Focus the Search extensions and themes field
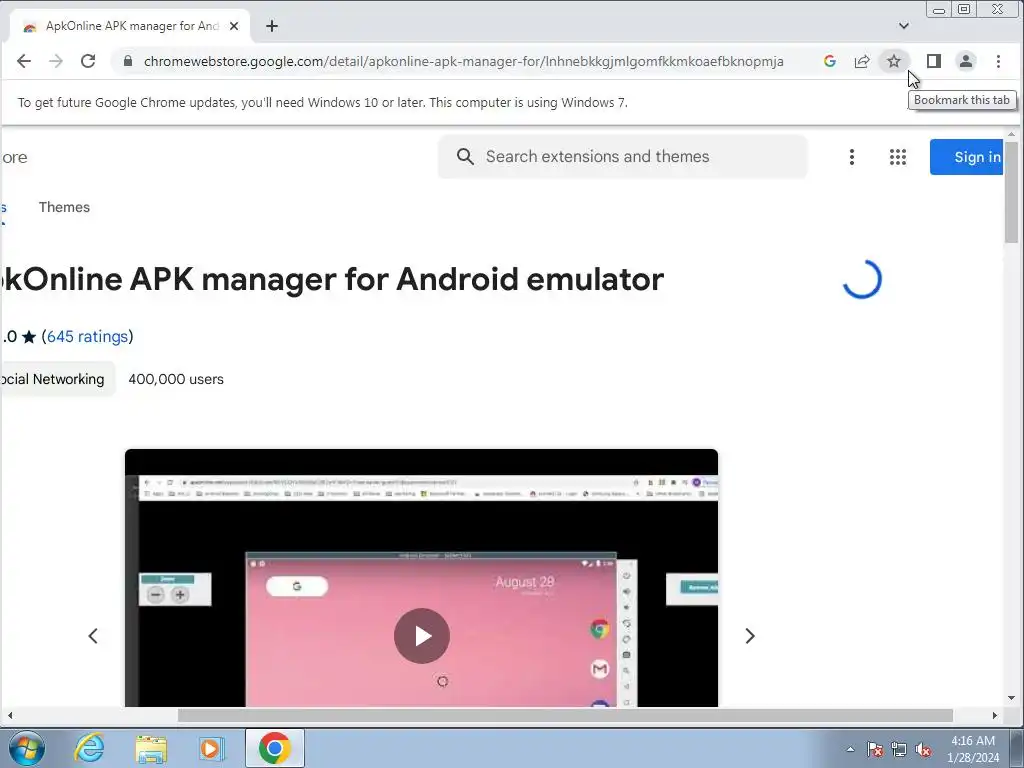This screenshot has width=1024, height=768. (x=623, y=157)
